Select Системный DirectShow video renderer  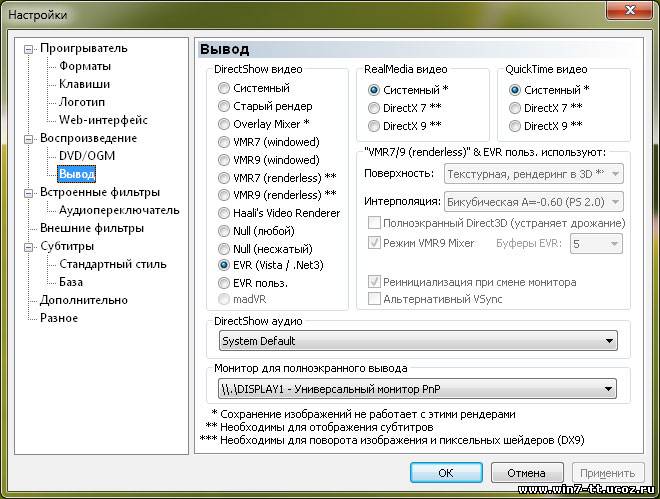[224, 88]
